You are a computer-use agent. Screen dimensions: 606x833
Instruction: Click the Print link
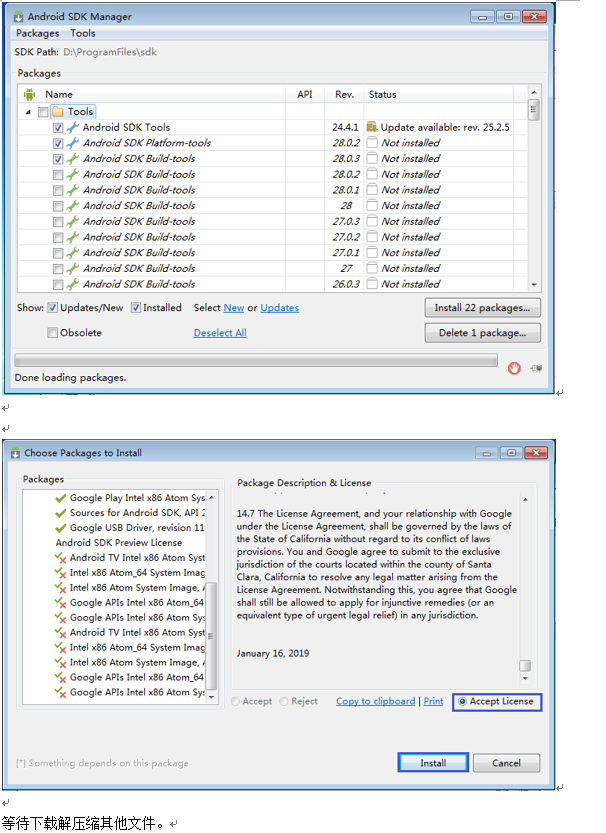coord(433,701)
